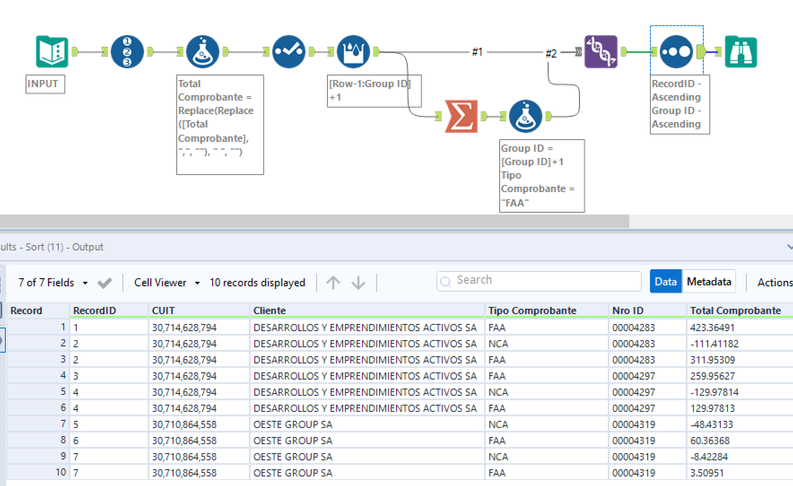The image size is (793, 486).
Task: Select the Total Comprobante Formula tool
Action: [x=202, y=52]
